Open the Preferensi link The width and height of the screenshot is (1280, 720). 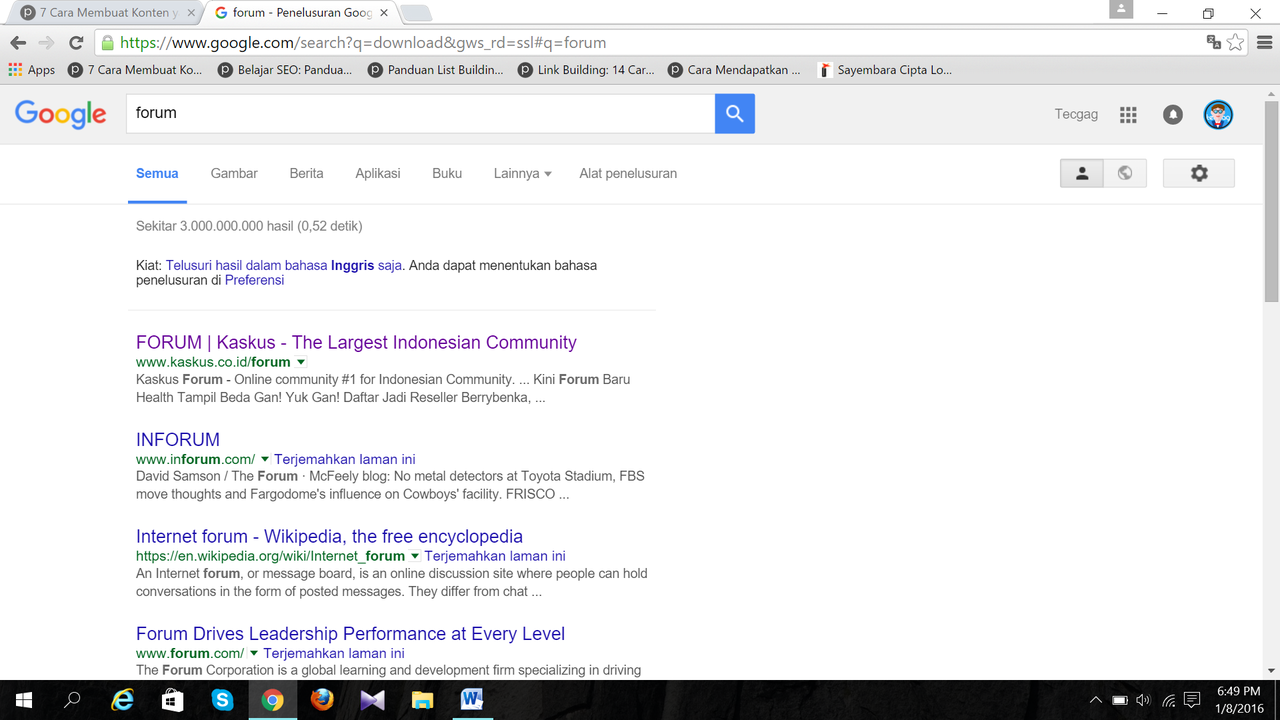254,280
